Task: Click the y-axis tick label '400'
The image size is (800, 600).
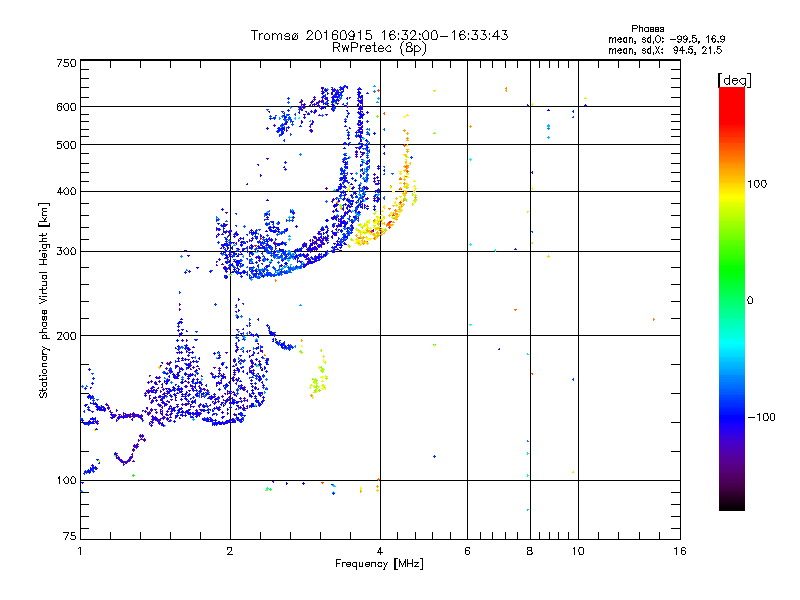Action: click(66, 191)
